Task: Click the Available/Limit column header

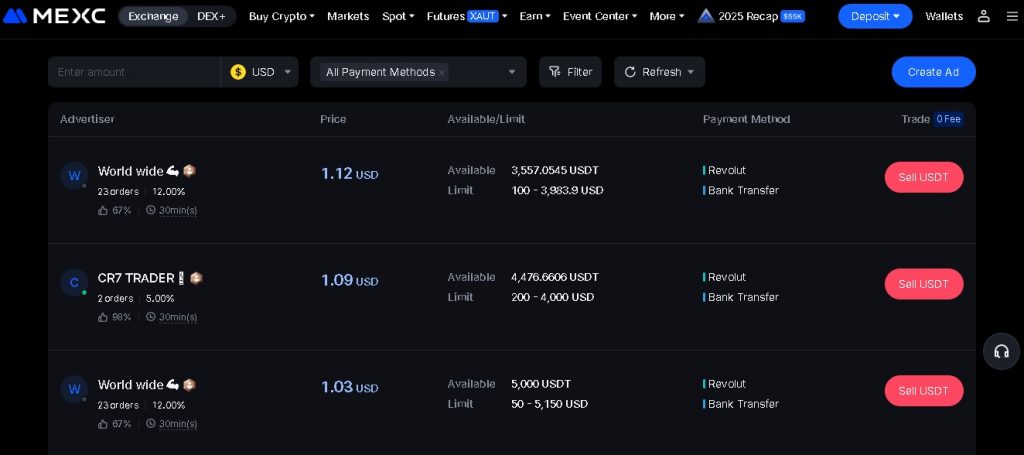Action: tap(486, 119)
